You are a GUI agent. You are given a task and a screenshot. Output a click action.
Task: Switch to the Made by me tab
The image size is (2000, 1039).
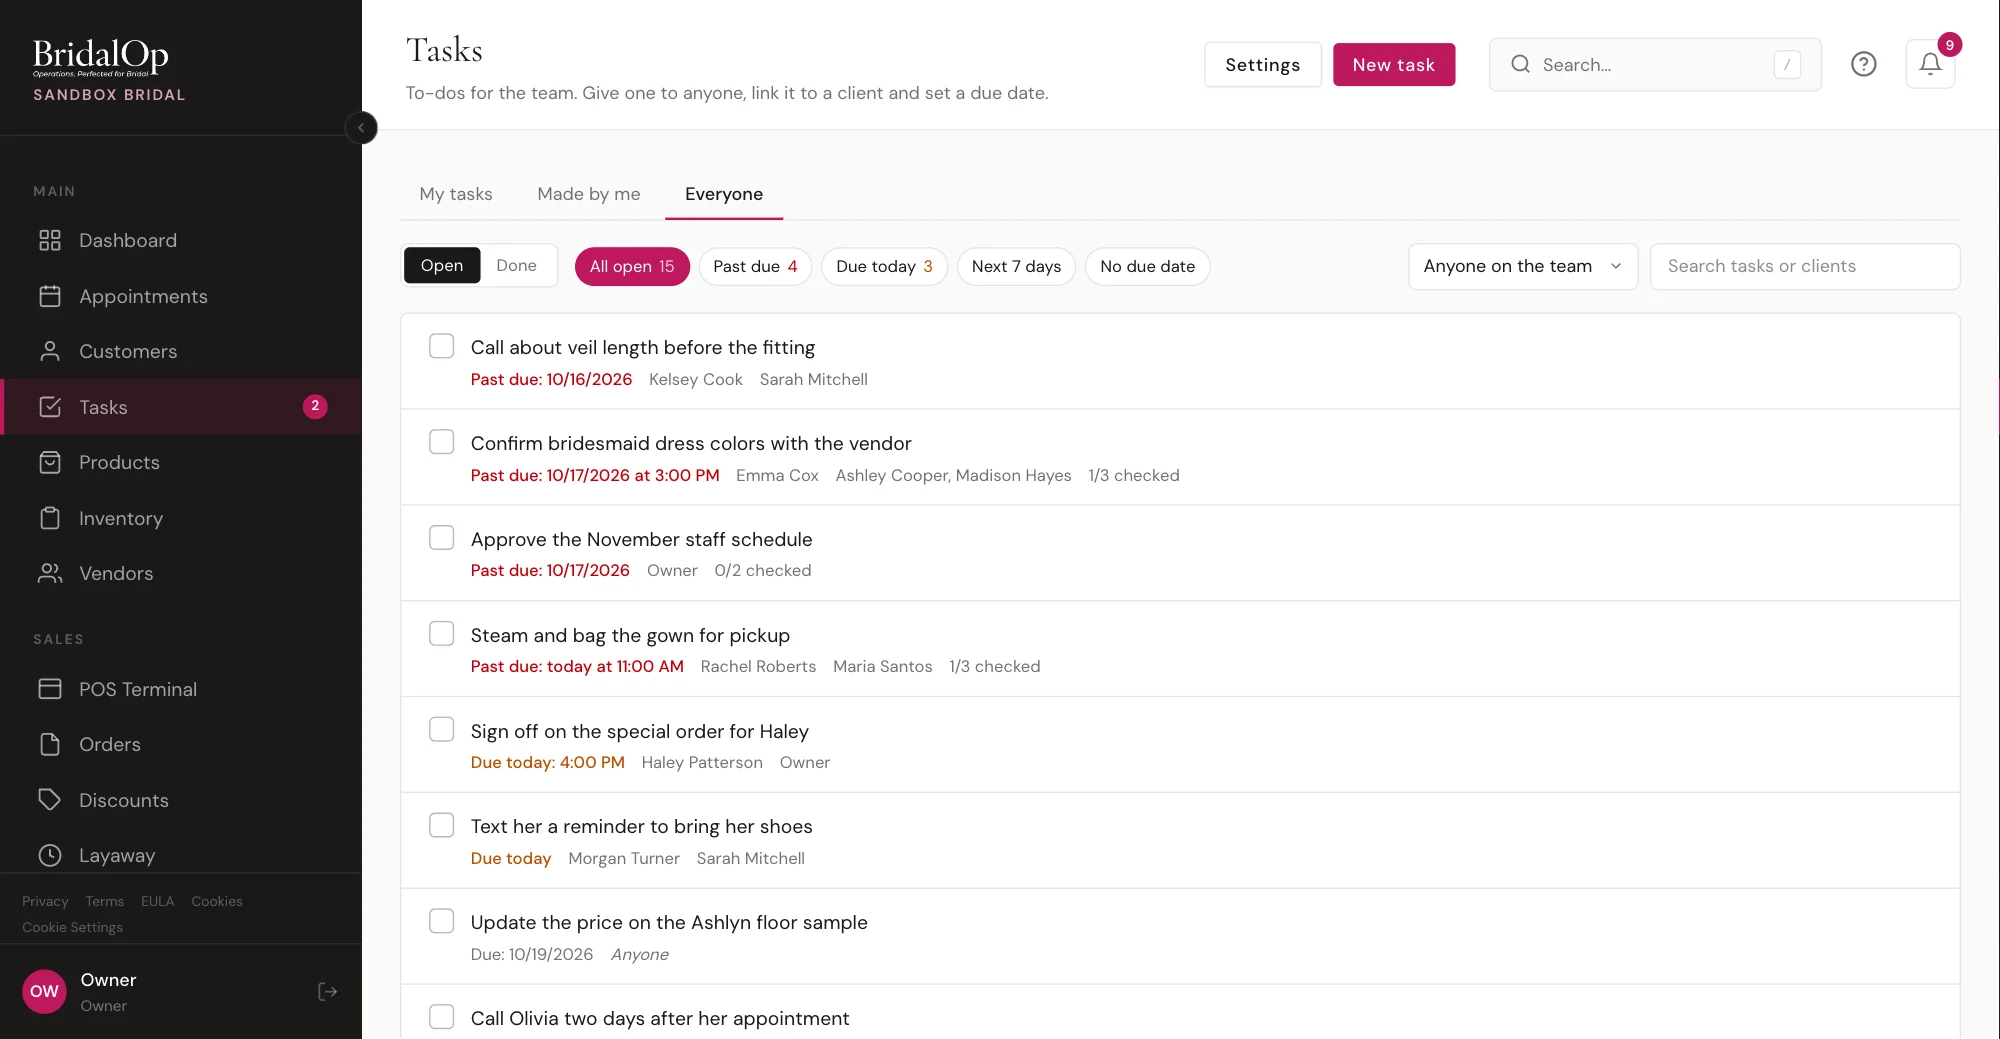pos(589,194)
